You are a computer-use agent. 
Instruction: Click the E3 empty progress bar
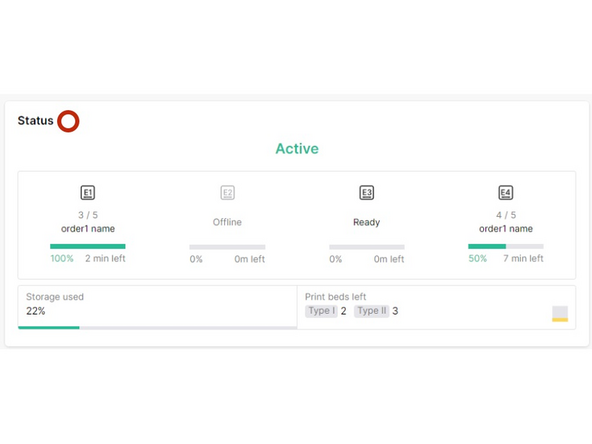(x=367, y=247)
